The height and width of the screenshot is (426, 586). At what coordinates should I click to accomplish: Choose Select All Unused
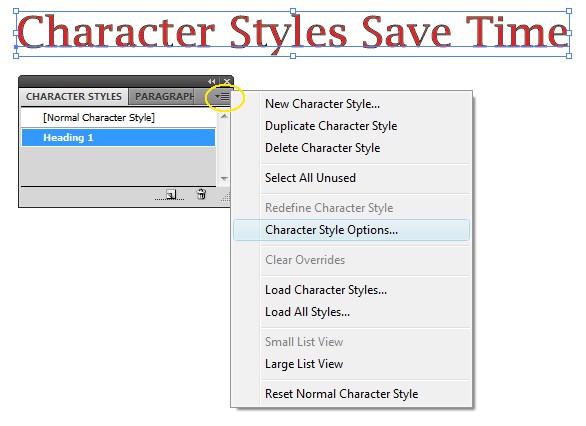(x=351, y=178)
